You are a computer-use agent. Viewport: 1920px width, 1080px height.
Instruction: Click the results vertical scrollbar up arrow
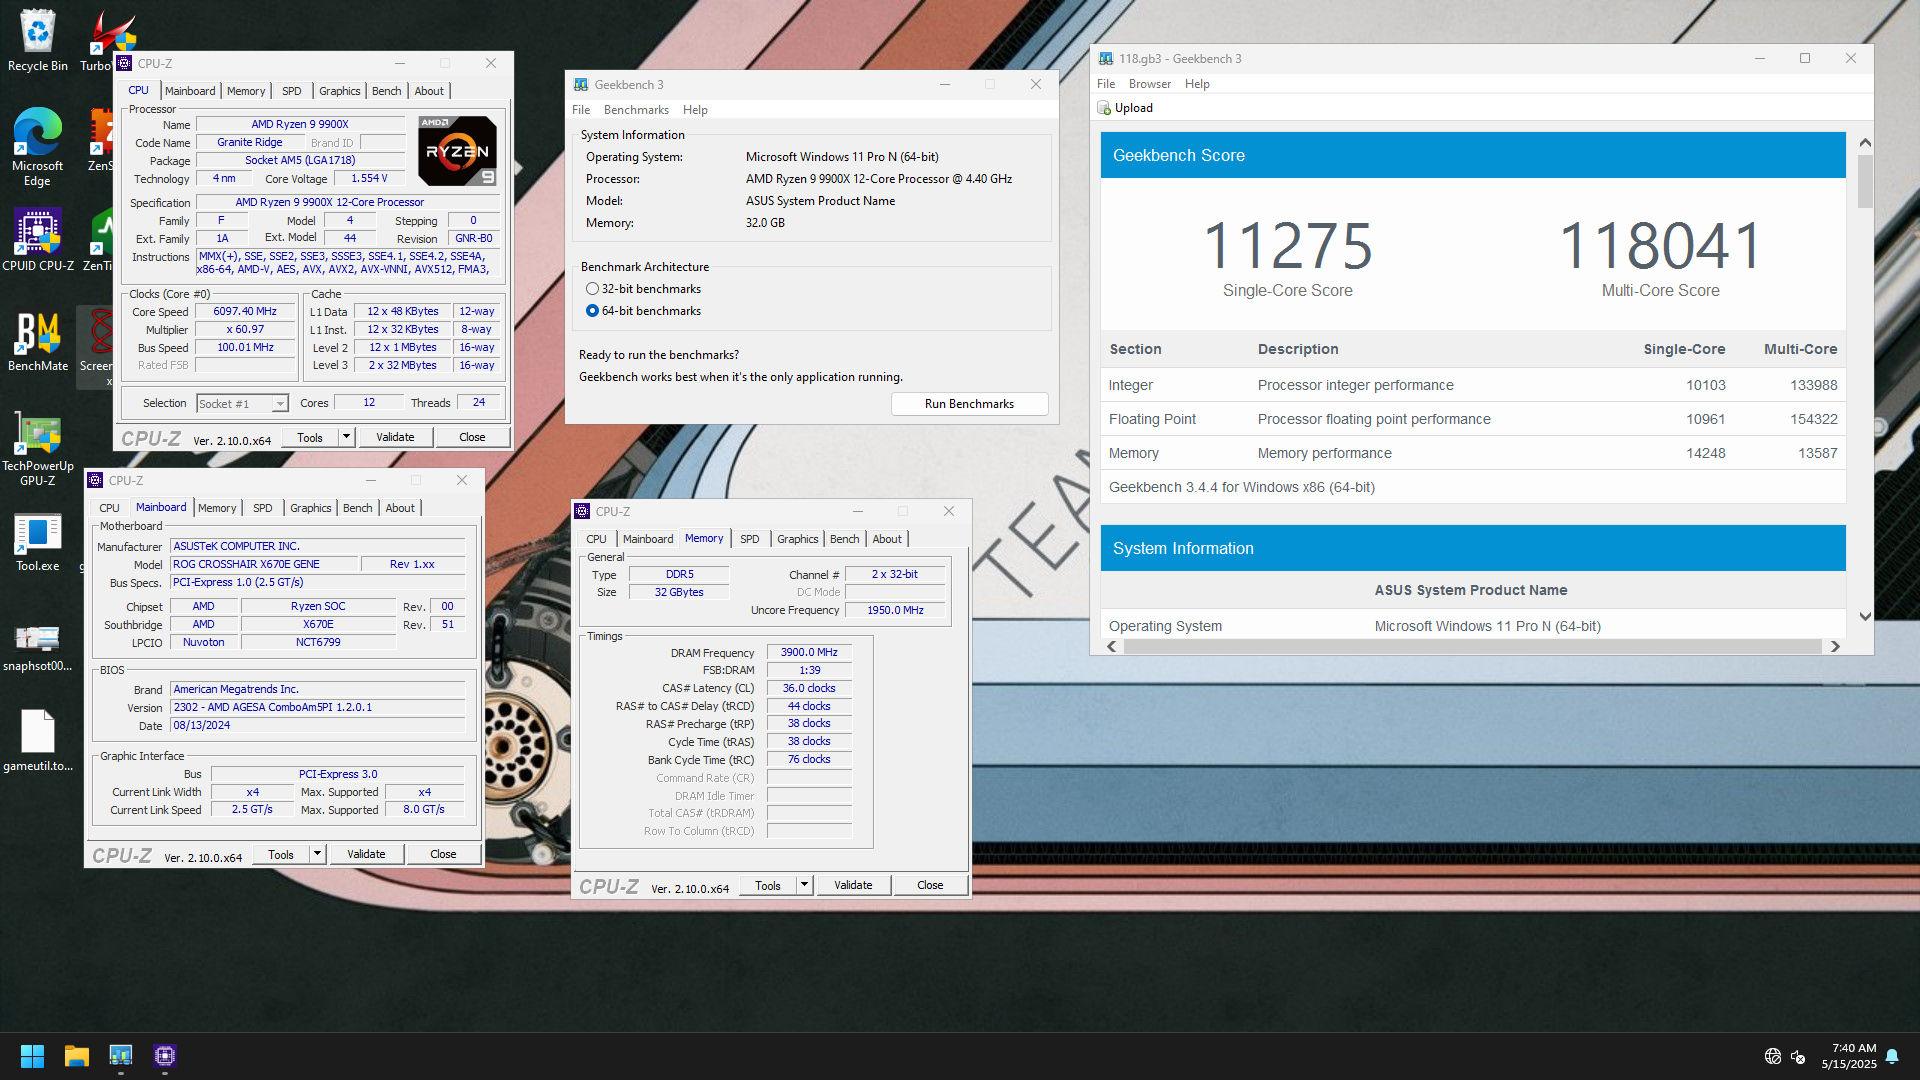tap(1865, 142)
